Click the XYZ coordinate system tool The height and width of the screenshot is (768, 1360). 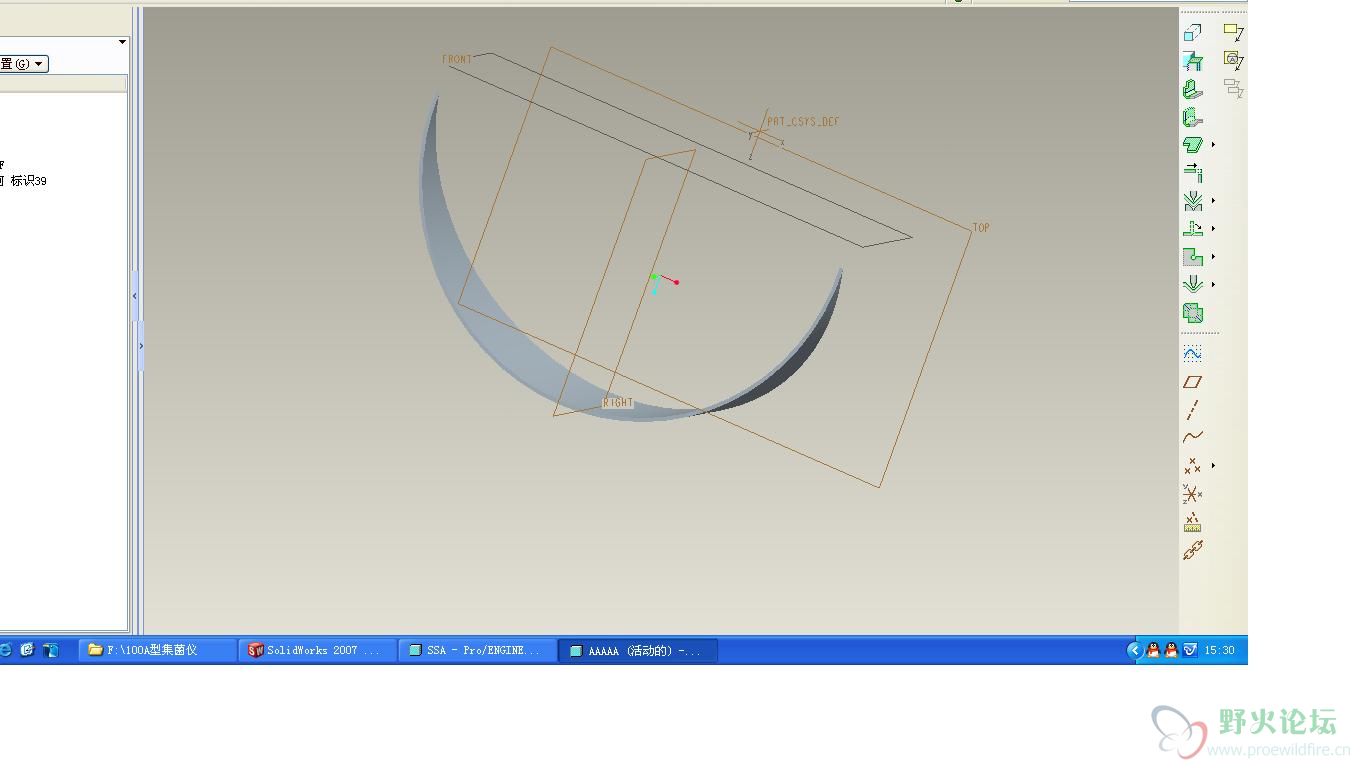coord(1192,493)
